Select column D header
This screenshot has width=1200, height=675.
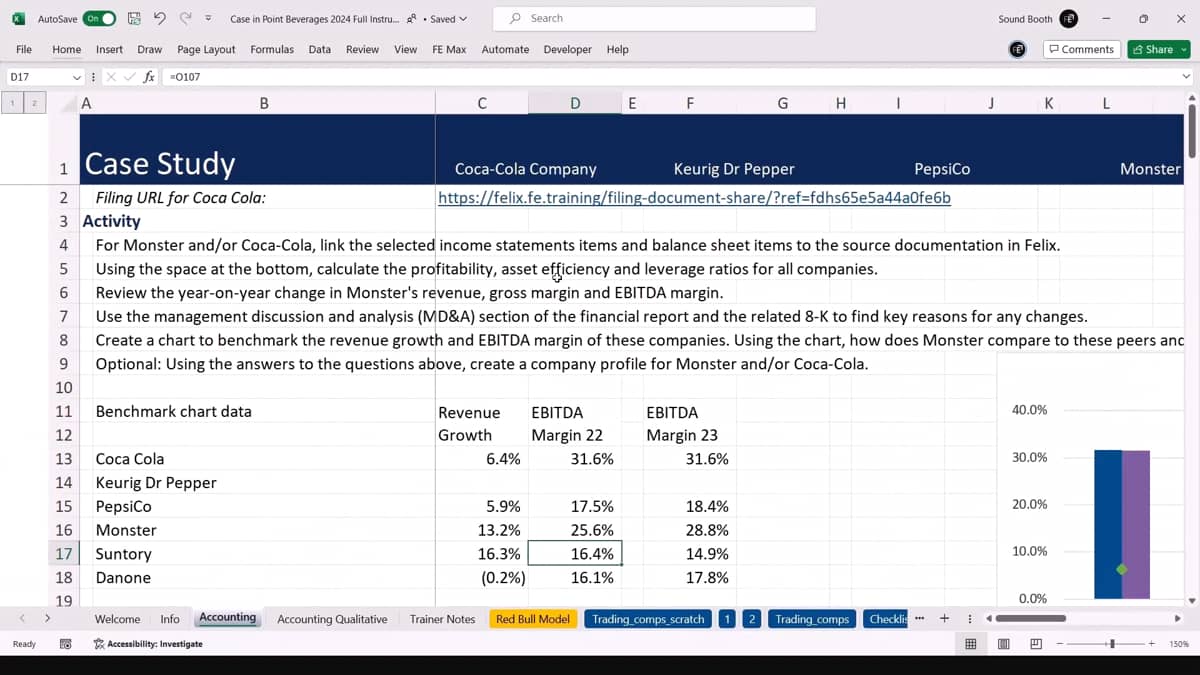pos(575,102)
